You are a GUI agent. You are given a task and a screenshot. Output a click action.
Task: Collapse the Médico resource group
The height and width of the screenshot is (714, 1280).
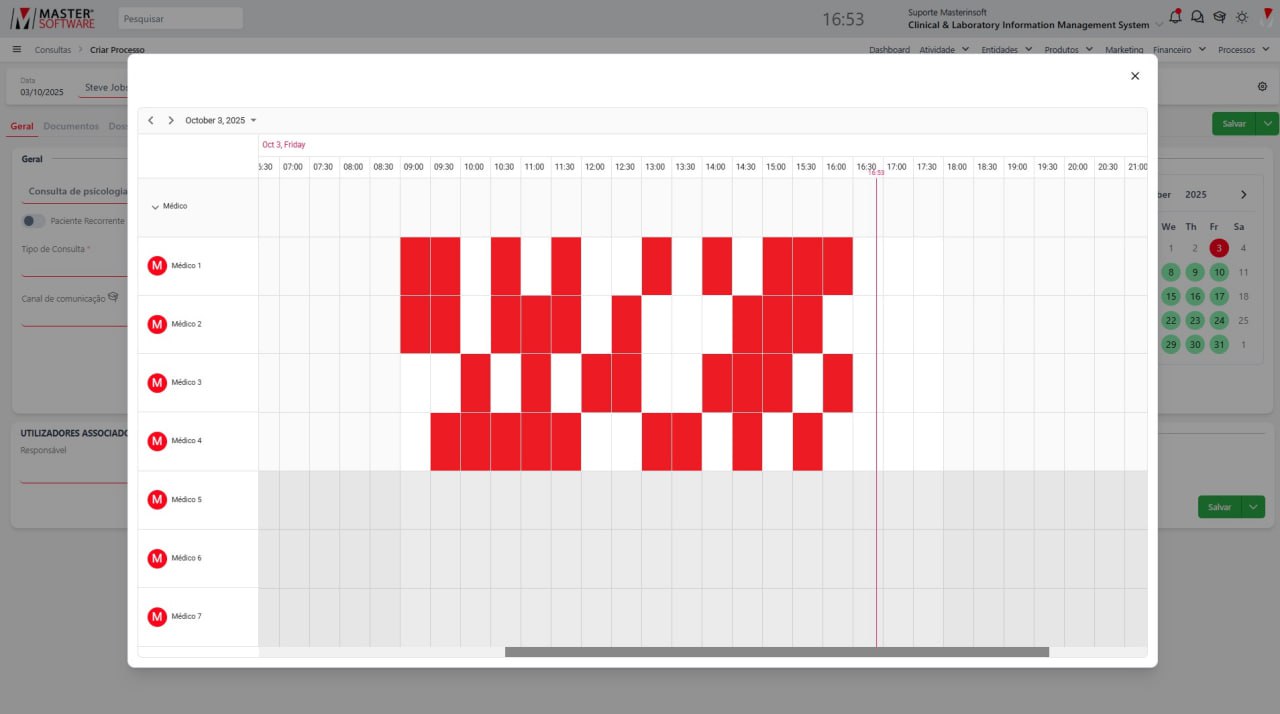tap(155, 207)
